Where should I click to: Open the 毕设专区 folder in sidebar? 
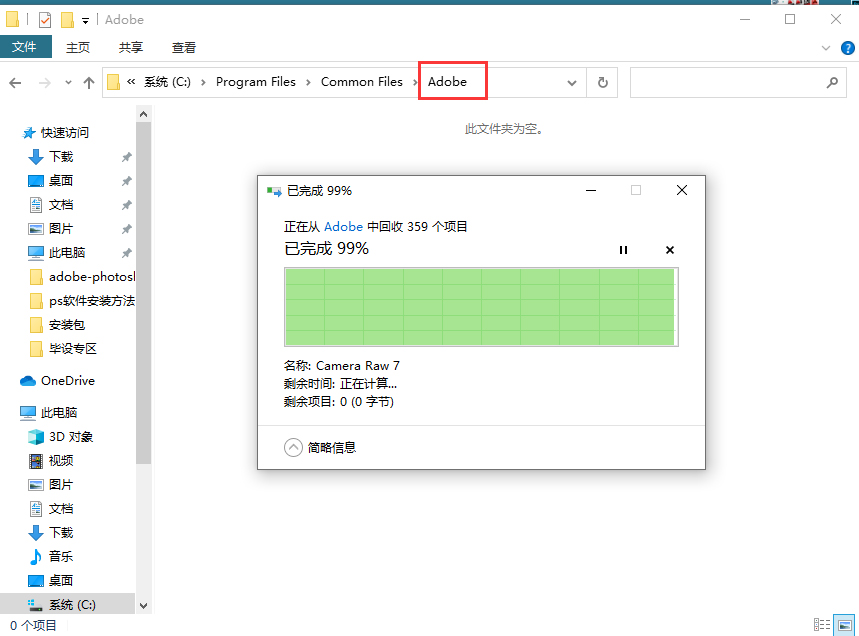[72, 349]
